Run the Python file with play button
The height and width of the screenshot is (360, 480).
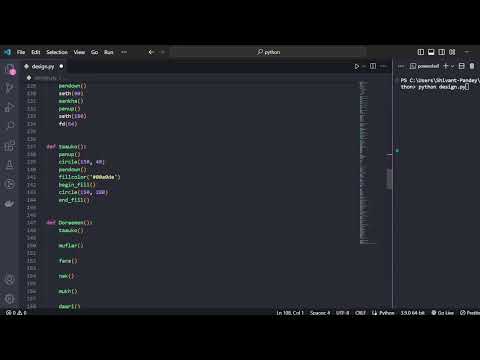pyautogui.click(x=357, y=66)
